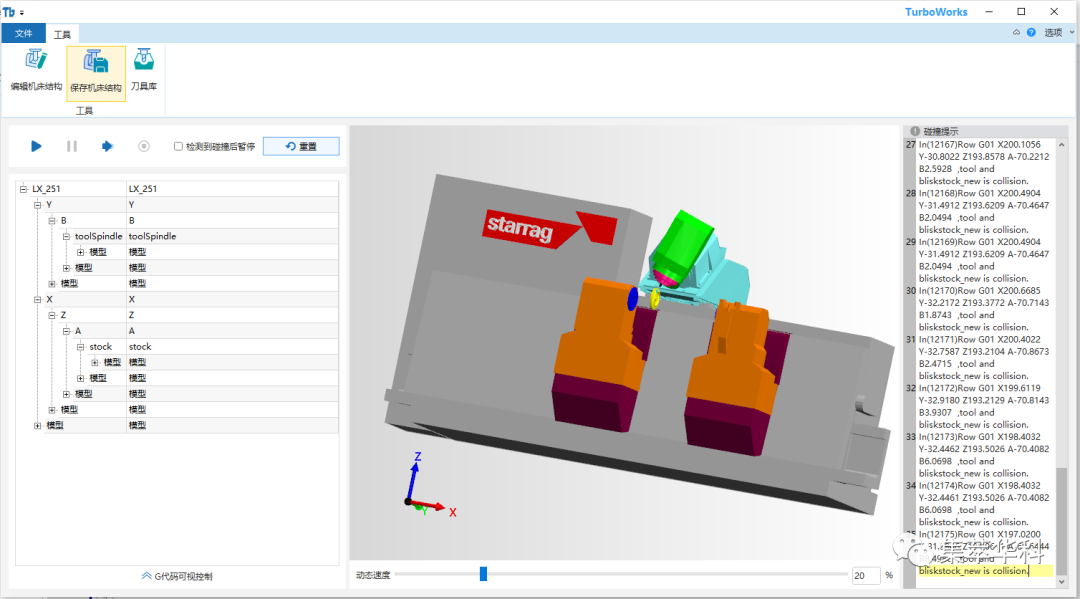This screenshot has width=1080, height=599.
Task: Click the speed percentage input field
Action: click(865, 575)
